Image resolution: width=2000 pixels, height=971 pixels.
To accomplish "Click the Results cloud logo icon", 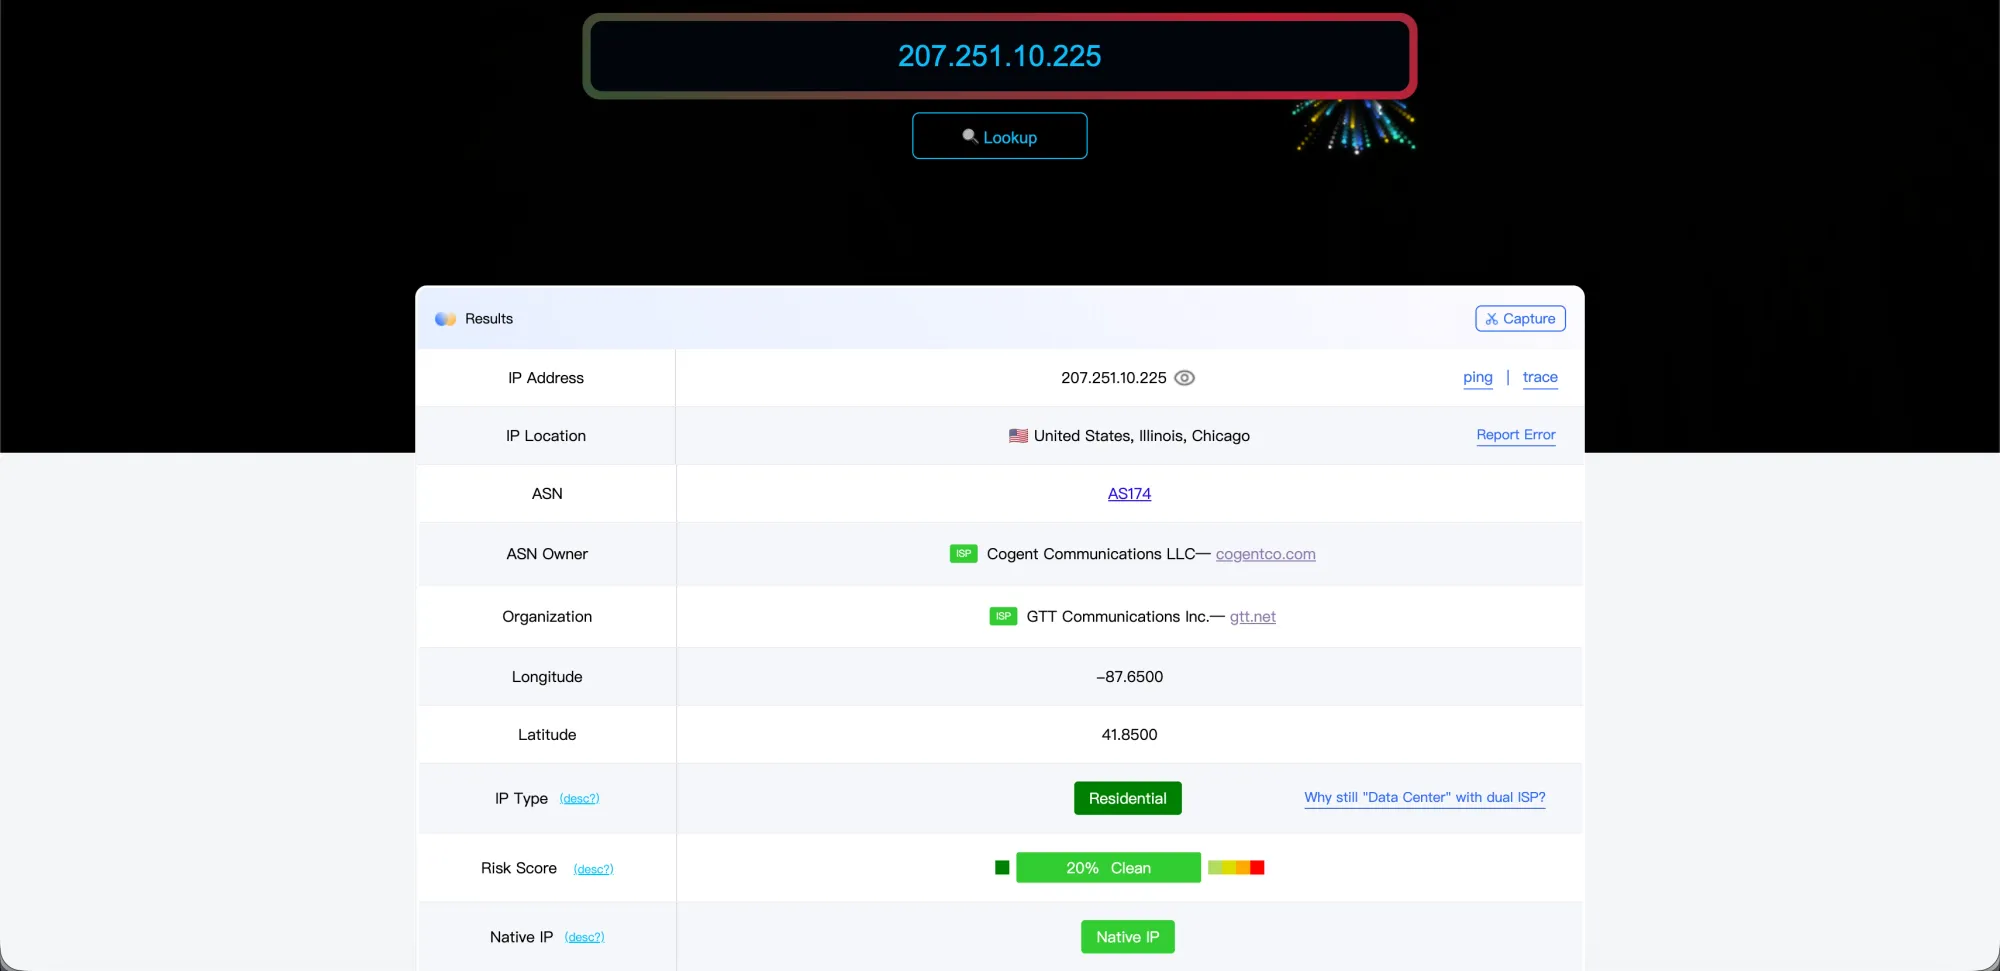I will point(445,319).
